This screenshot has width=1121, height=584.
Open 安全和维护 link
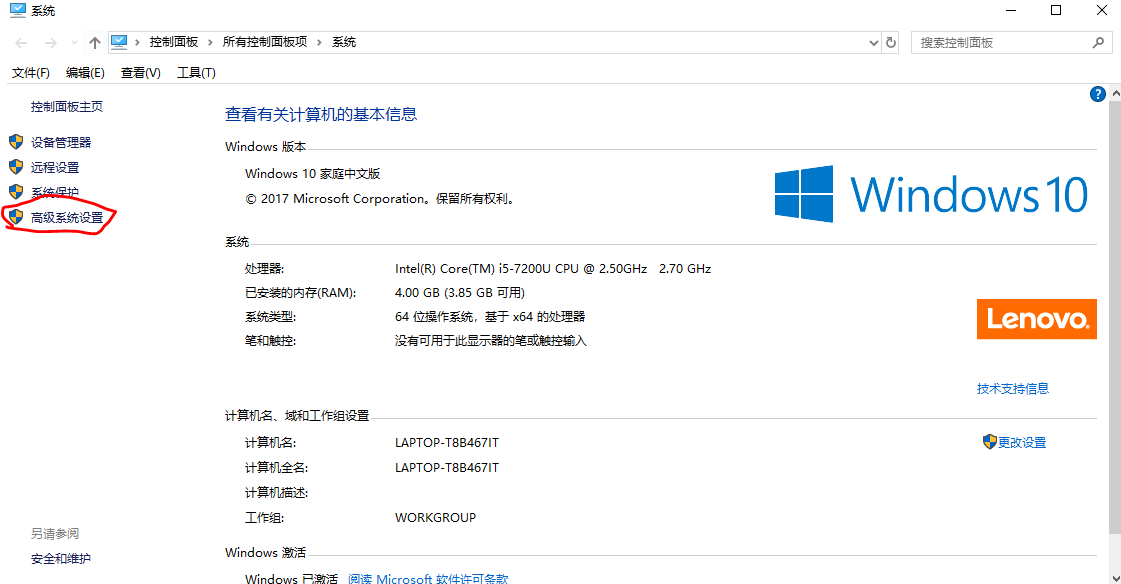click(61, 559)
